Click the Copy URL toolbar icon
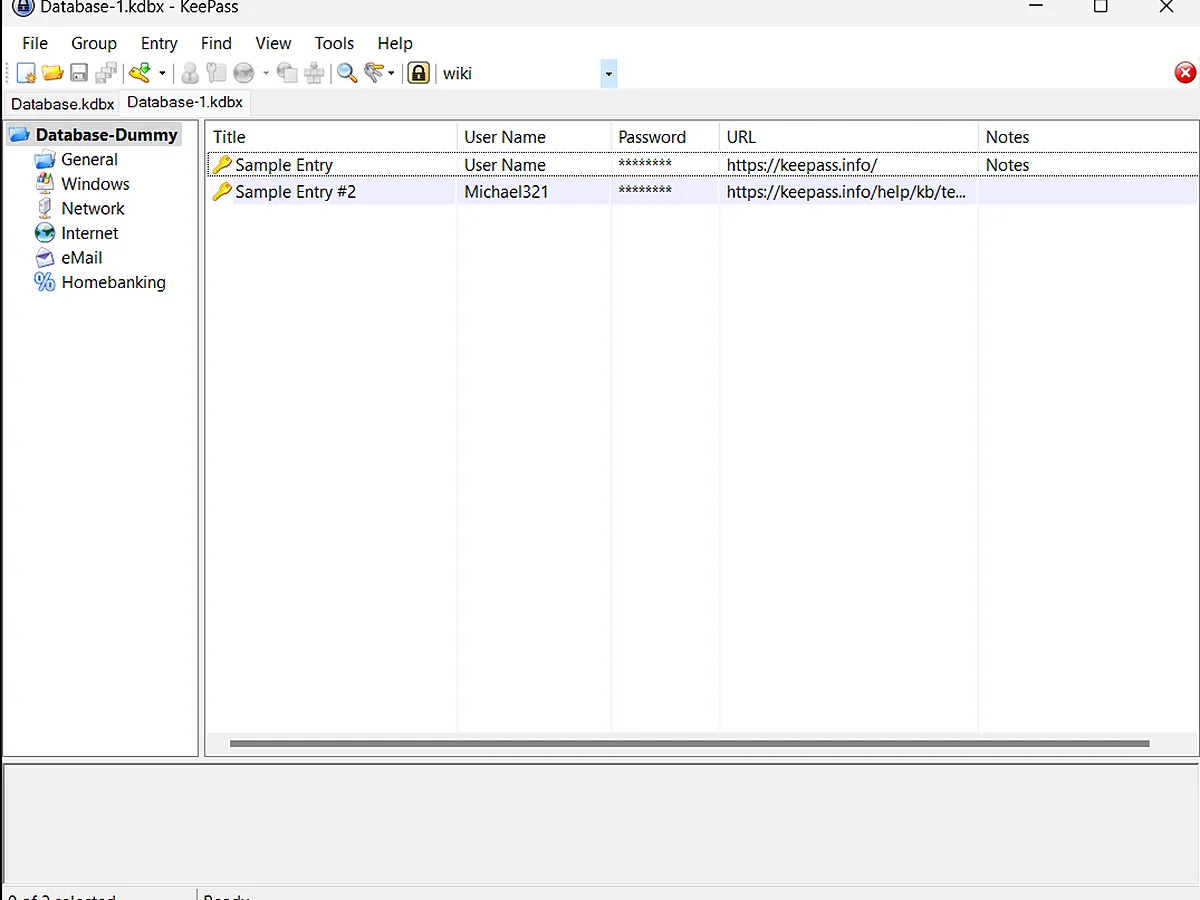This screenshot has height=900, width=1200. [288, 73]
